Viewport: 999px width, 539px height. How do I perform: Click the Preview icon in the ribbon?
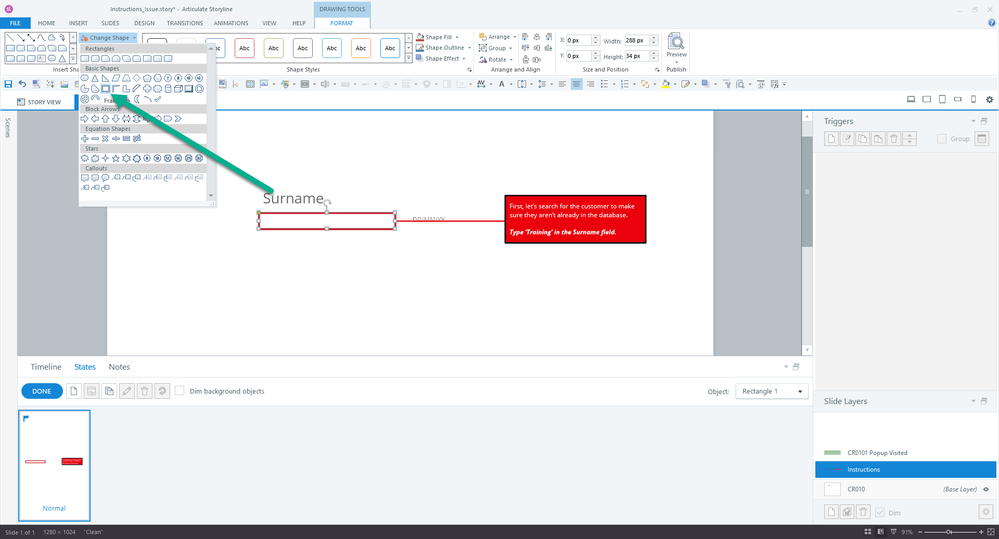click(x=677, y=45)
